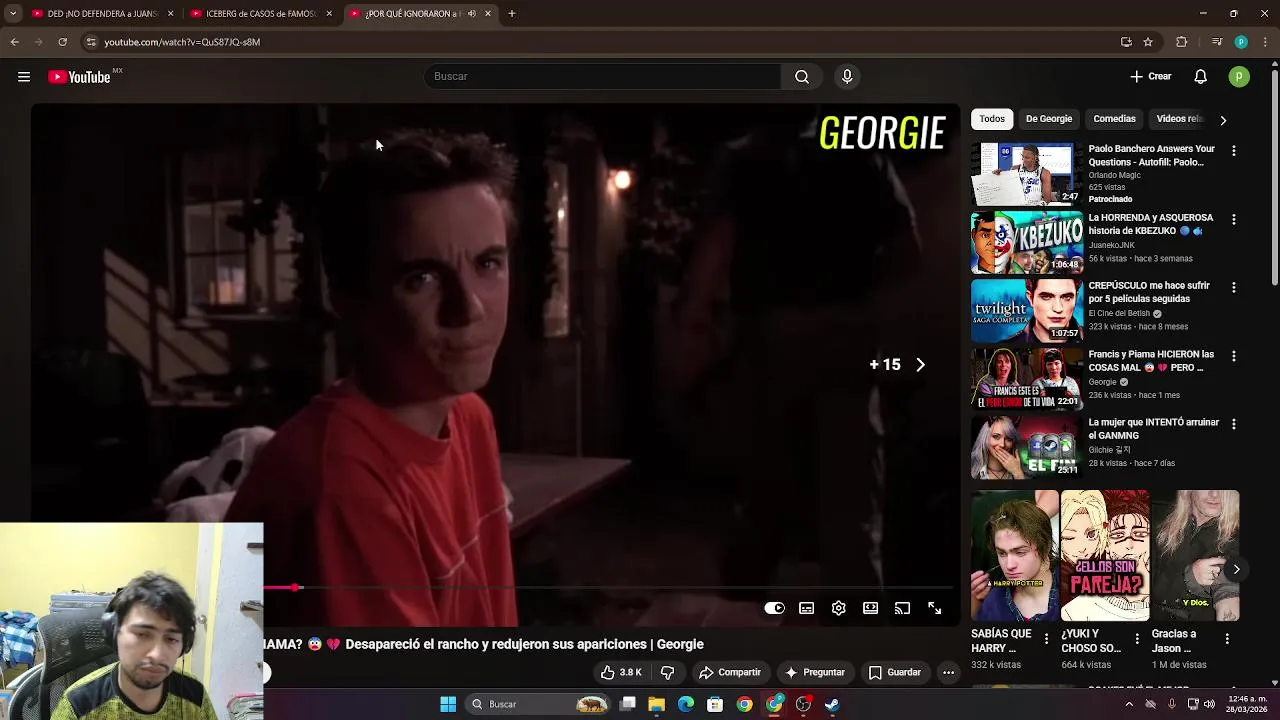Save the video with Guardar
1280x720 pixels.
(x=895, y=673)
